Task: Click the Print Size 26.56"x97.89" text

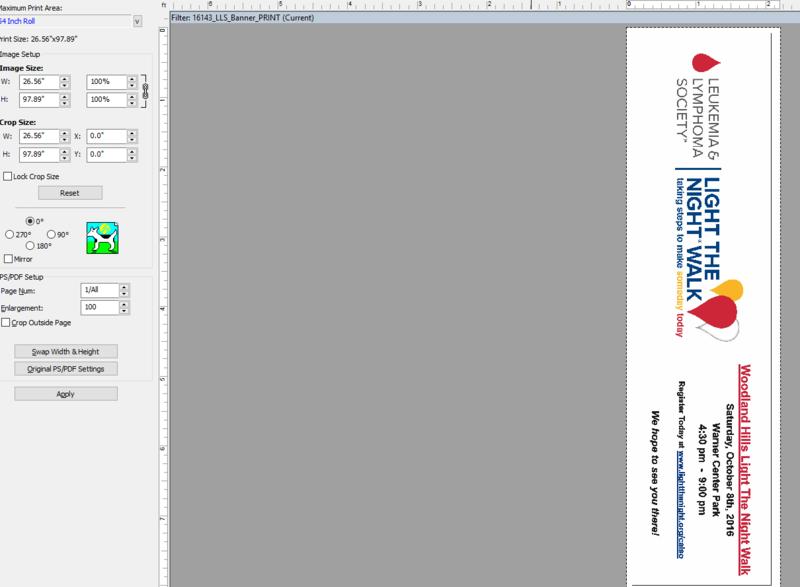Action: [39, 39]
